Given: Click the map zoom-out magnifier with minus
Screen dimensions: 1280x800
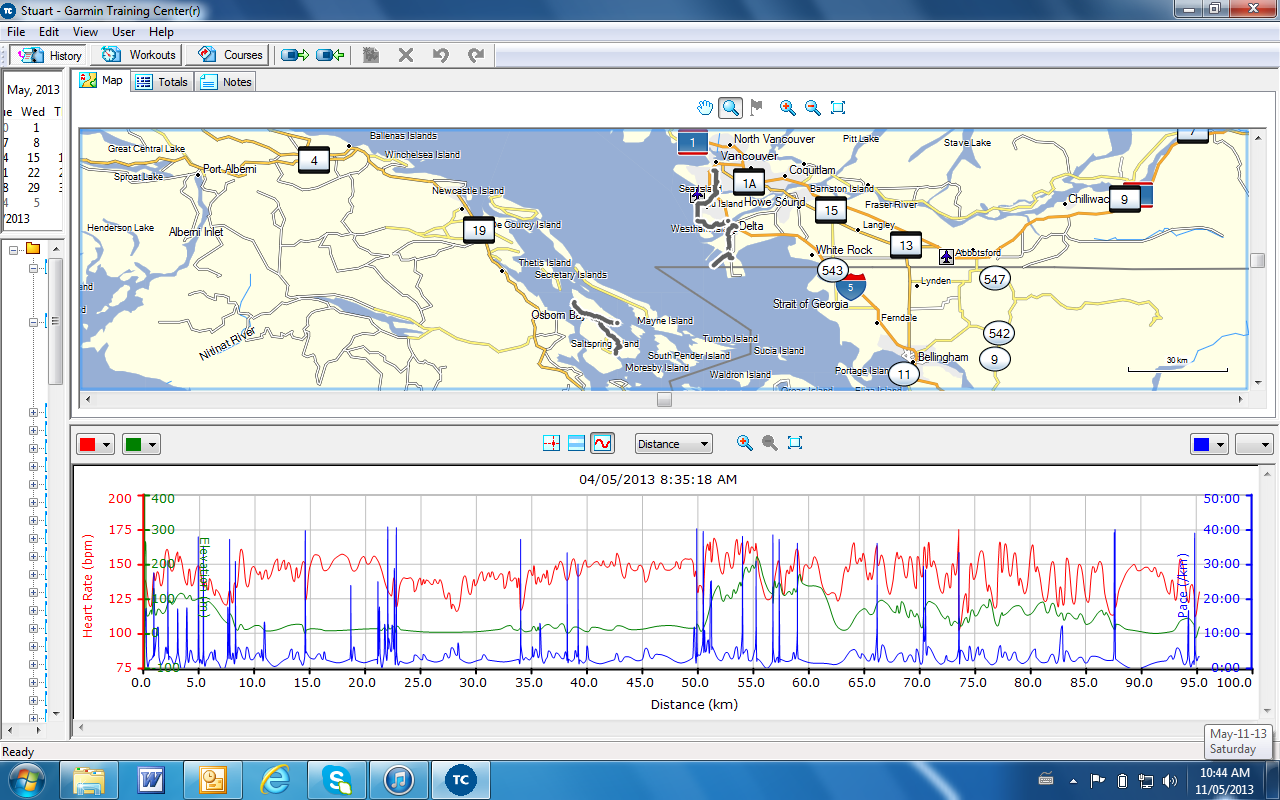Looking at the screenshot, I should point(813,108).
